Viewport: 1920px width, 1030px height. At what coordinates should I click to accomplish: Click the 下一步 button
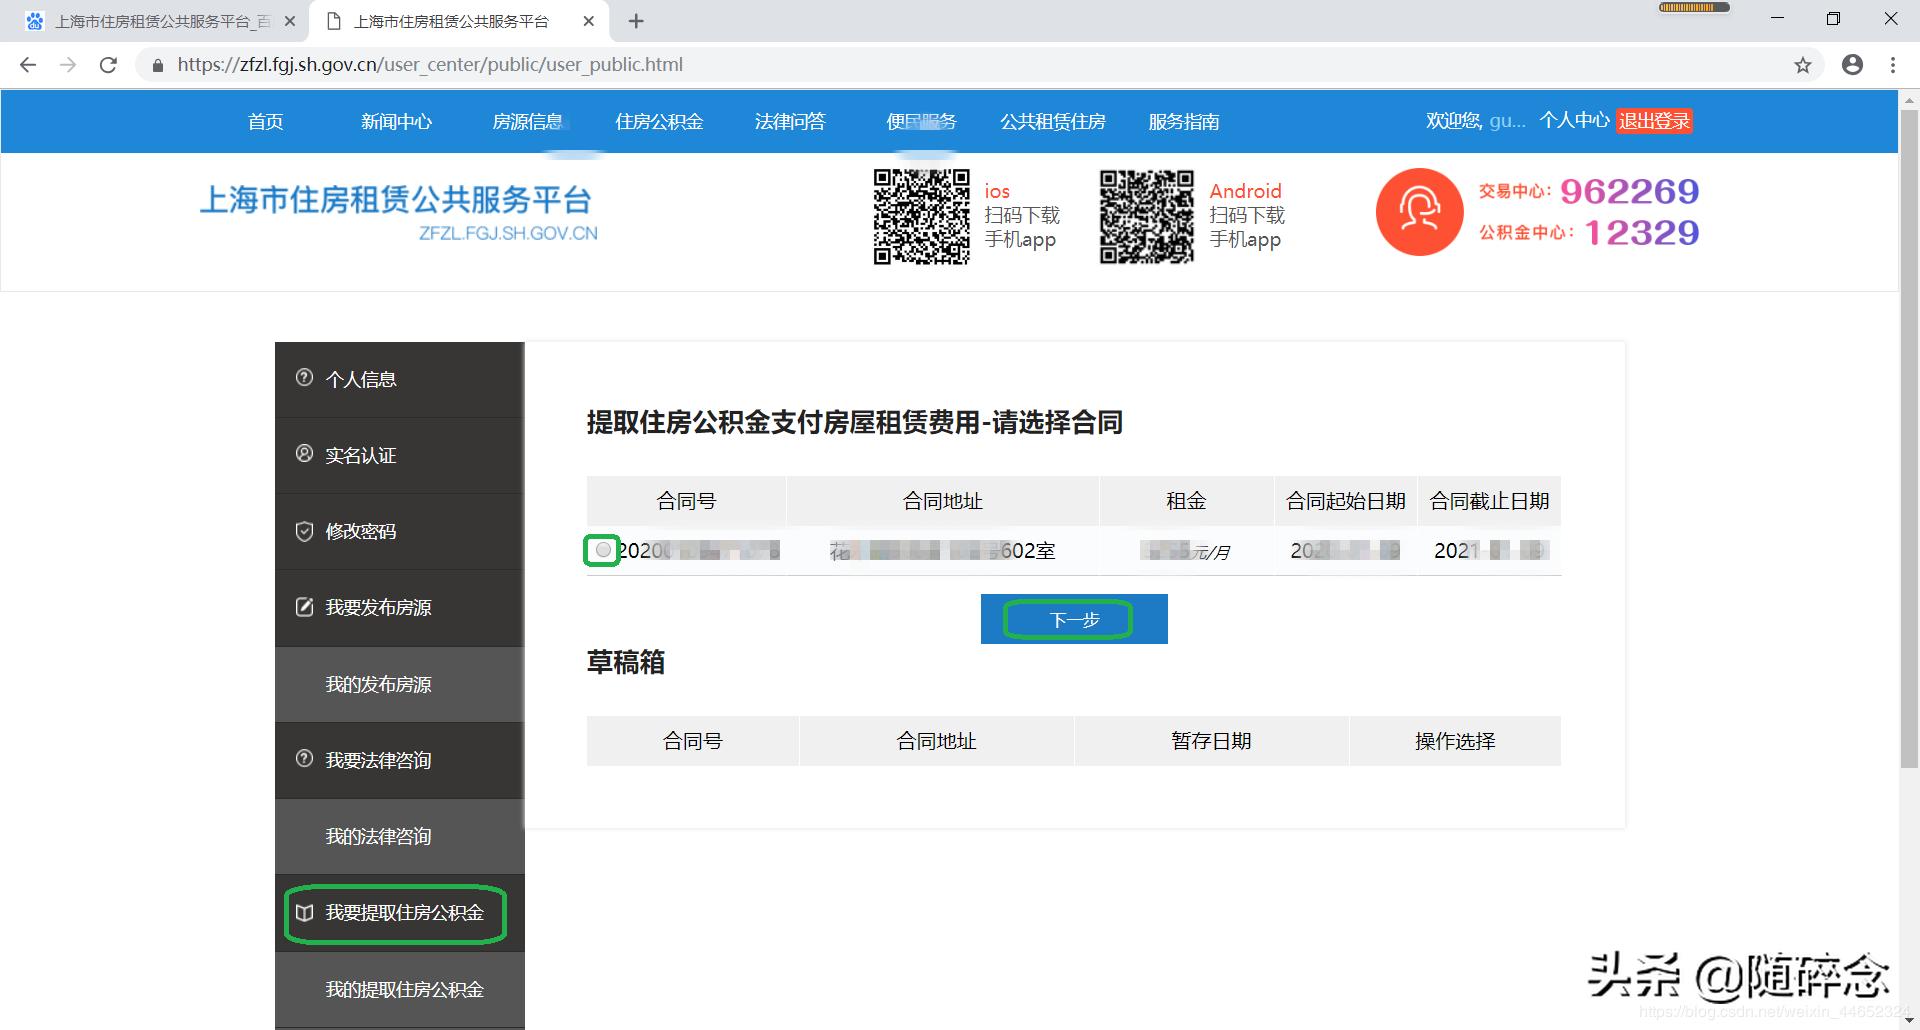click(1072, 618)
